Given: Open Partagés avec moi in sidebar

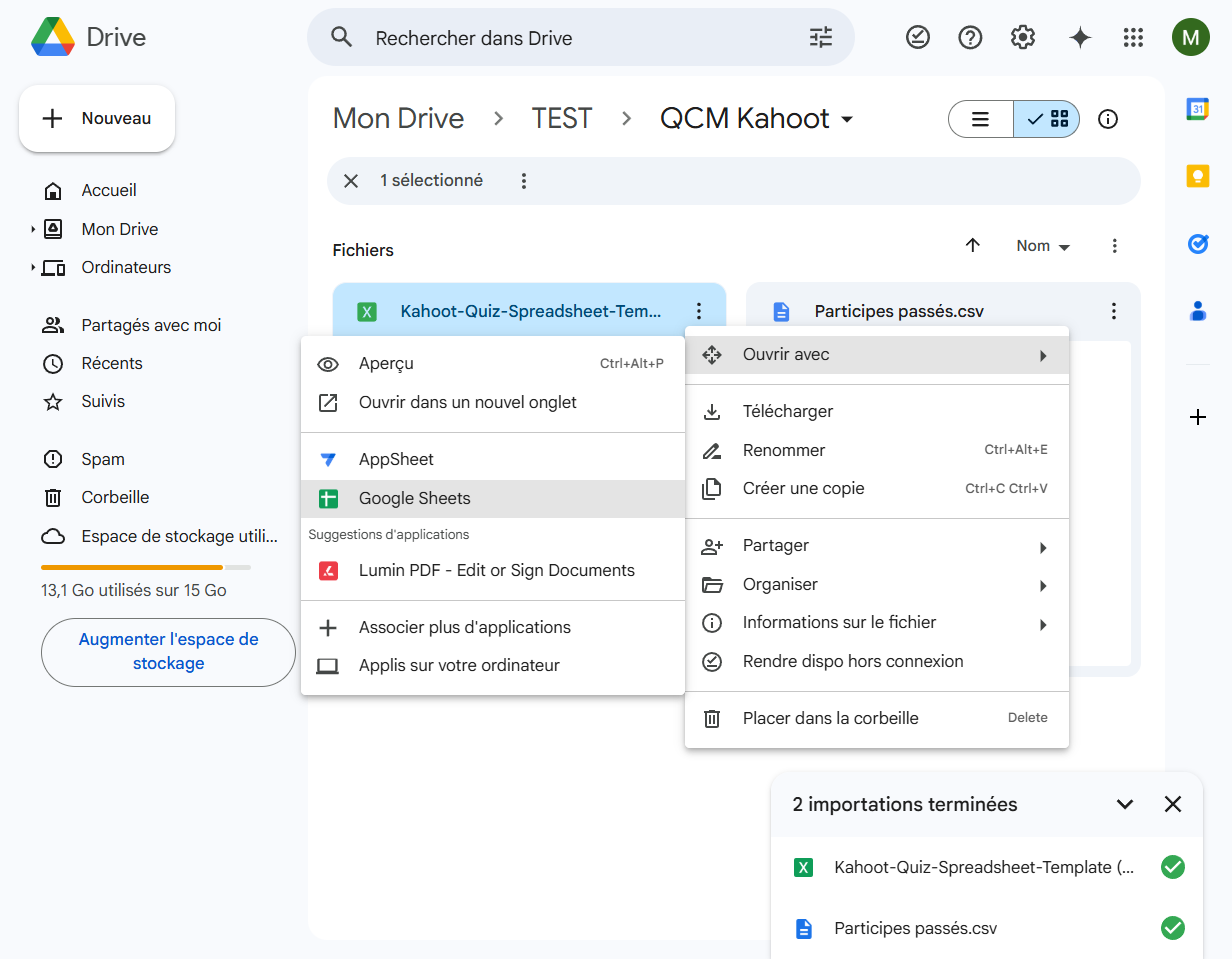Looking at the screenshot, I should click(150, 325).
